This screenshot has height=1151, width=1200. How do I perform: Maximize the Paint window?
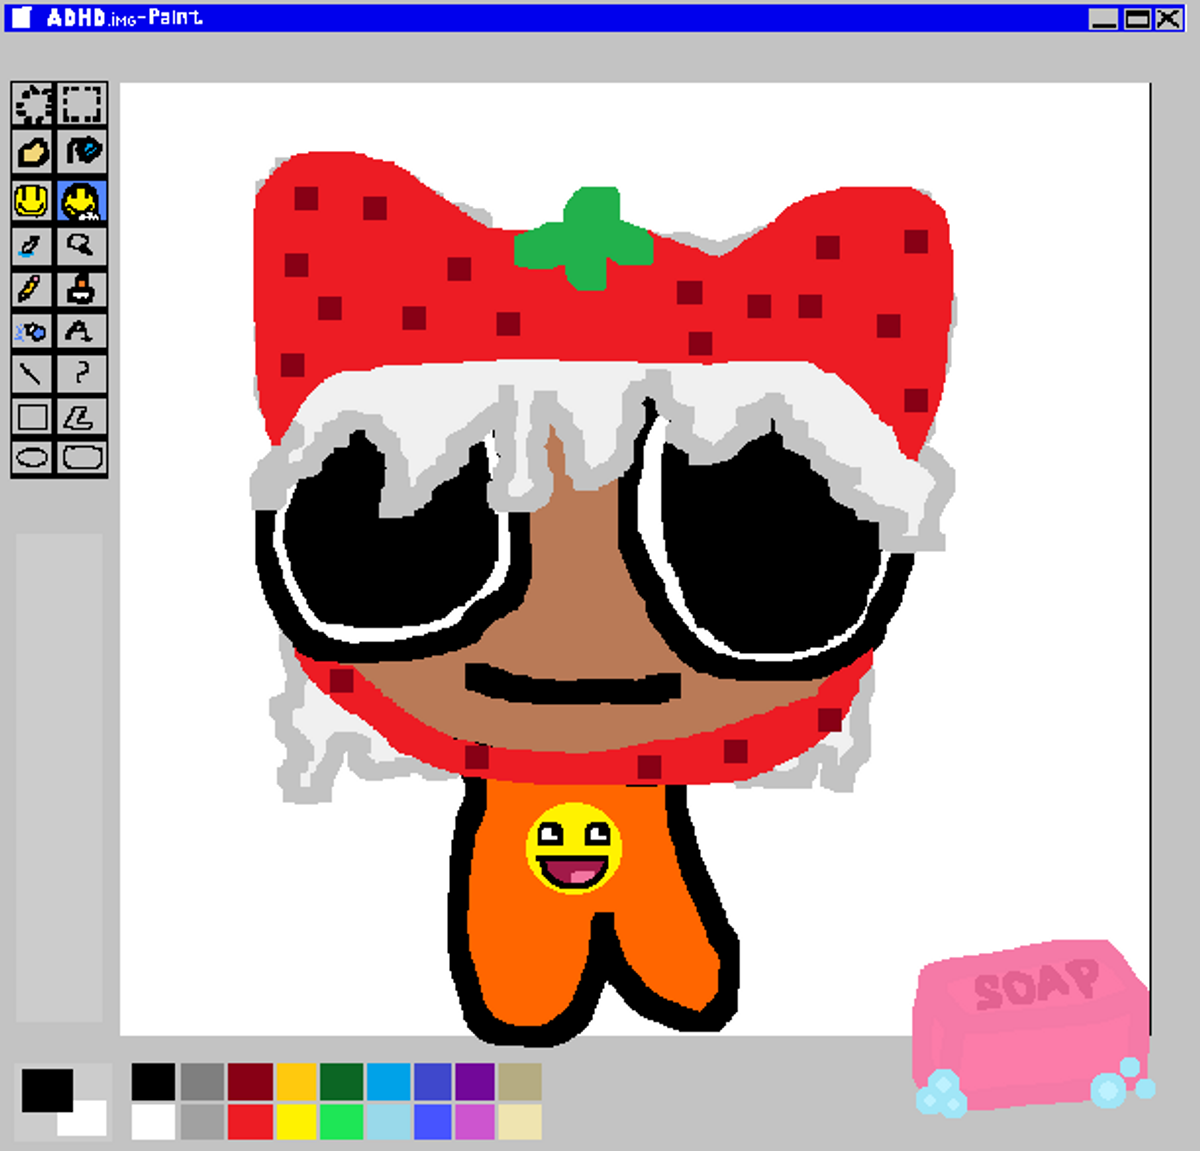point(1138,18)
